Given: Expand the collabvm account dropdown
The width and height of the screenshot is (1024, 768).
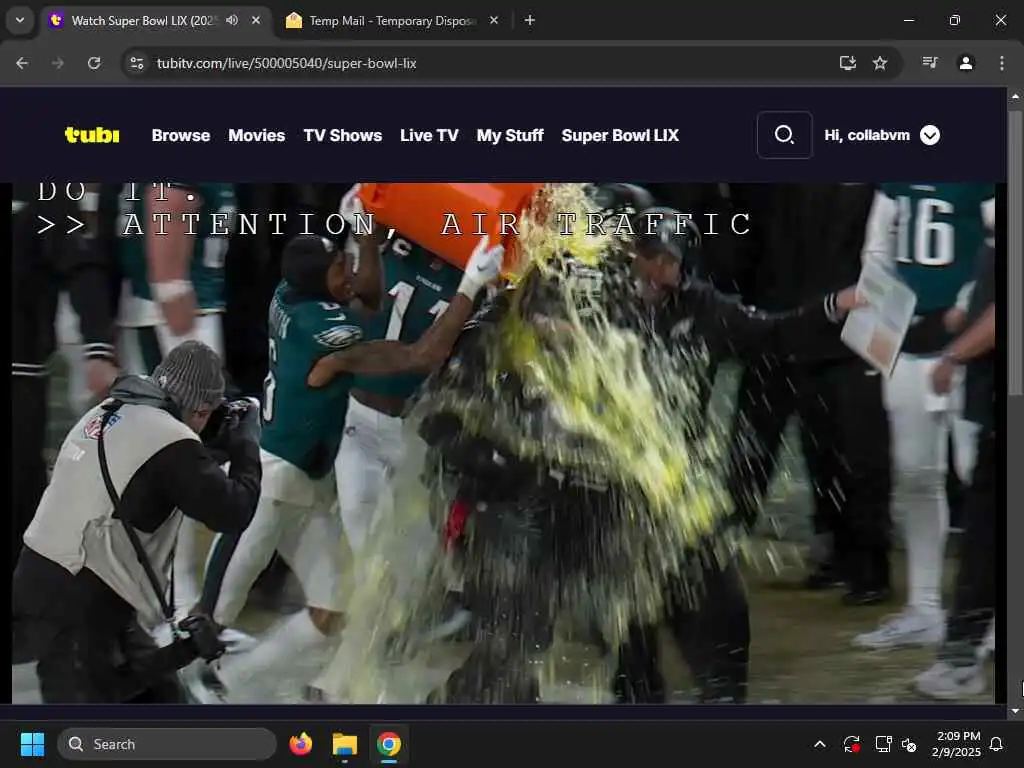Looking at the screenshot, I should coord(930,135).
